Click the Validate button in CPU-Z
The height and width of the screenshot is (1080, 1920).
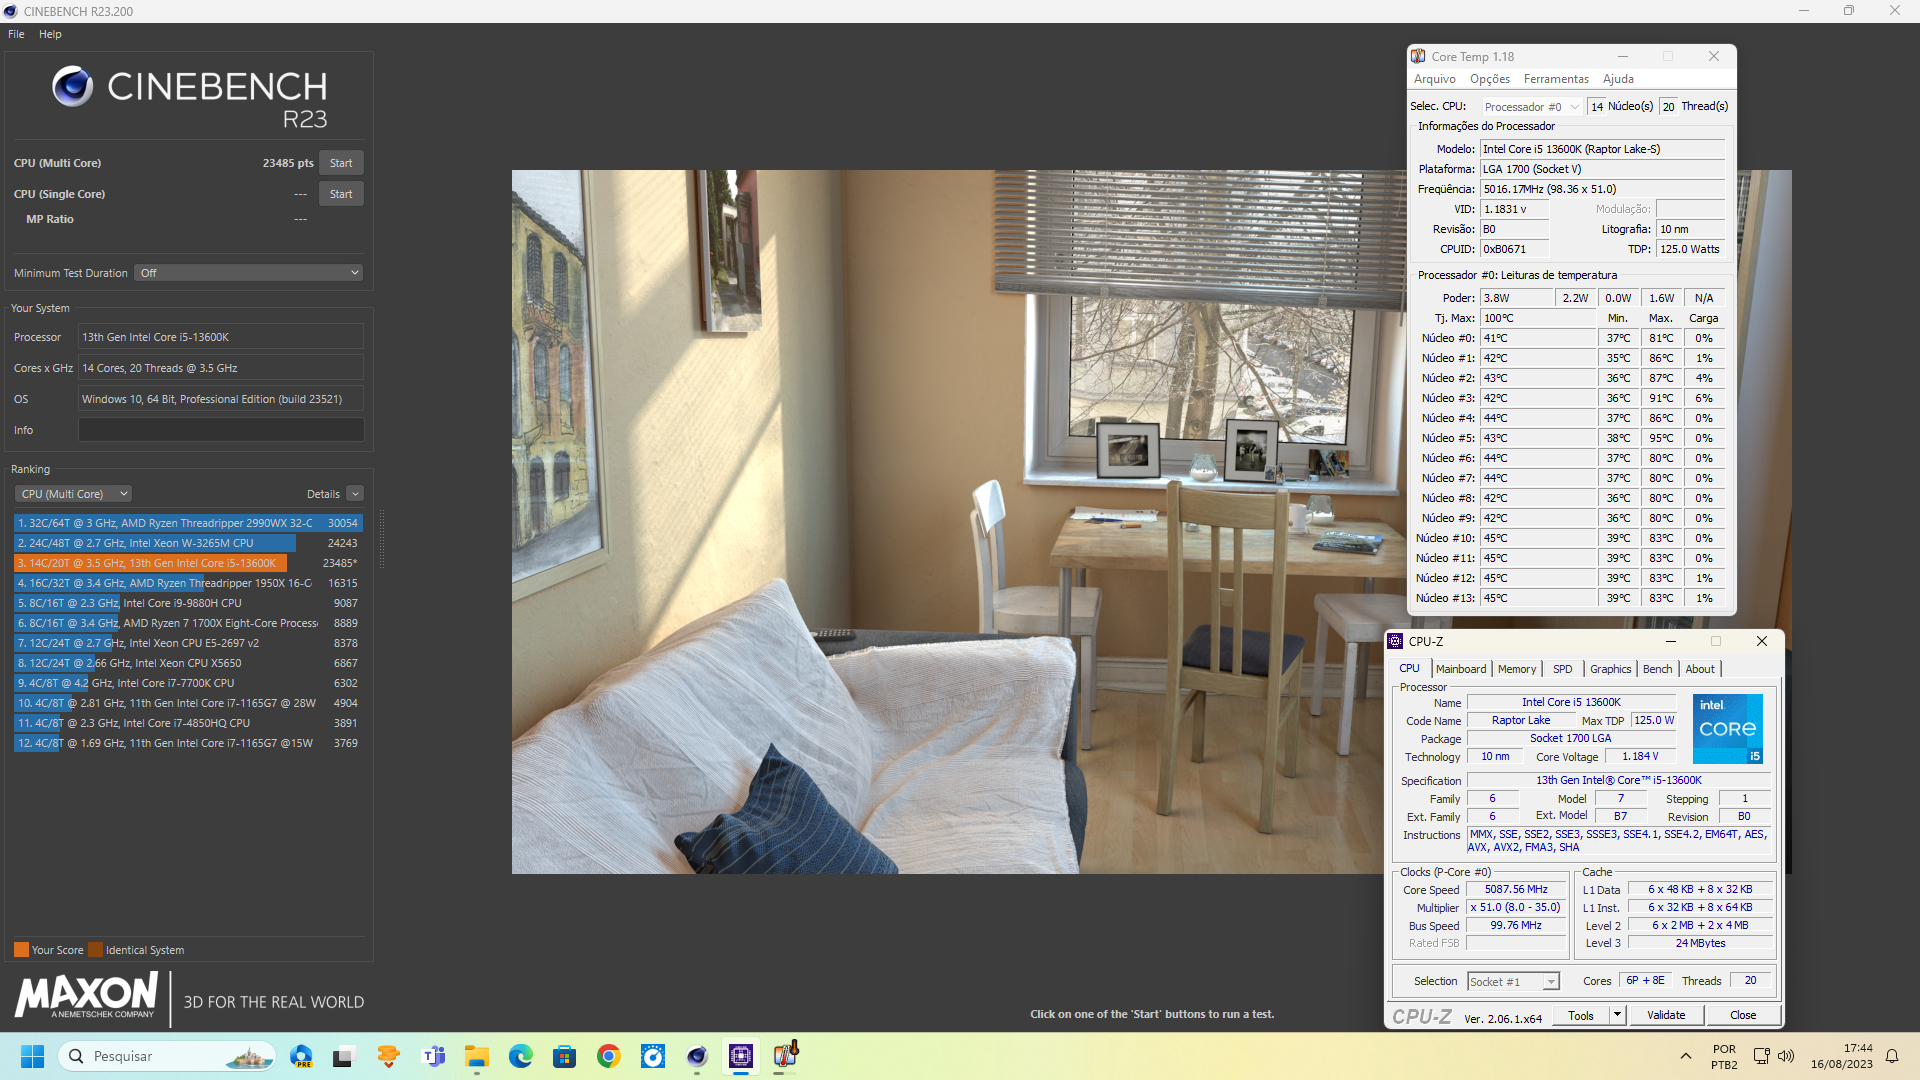pos(1666,1015)
